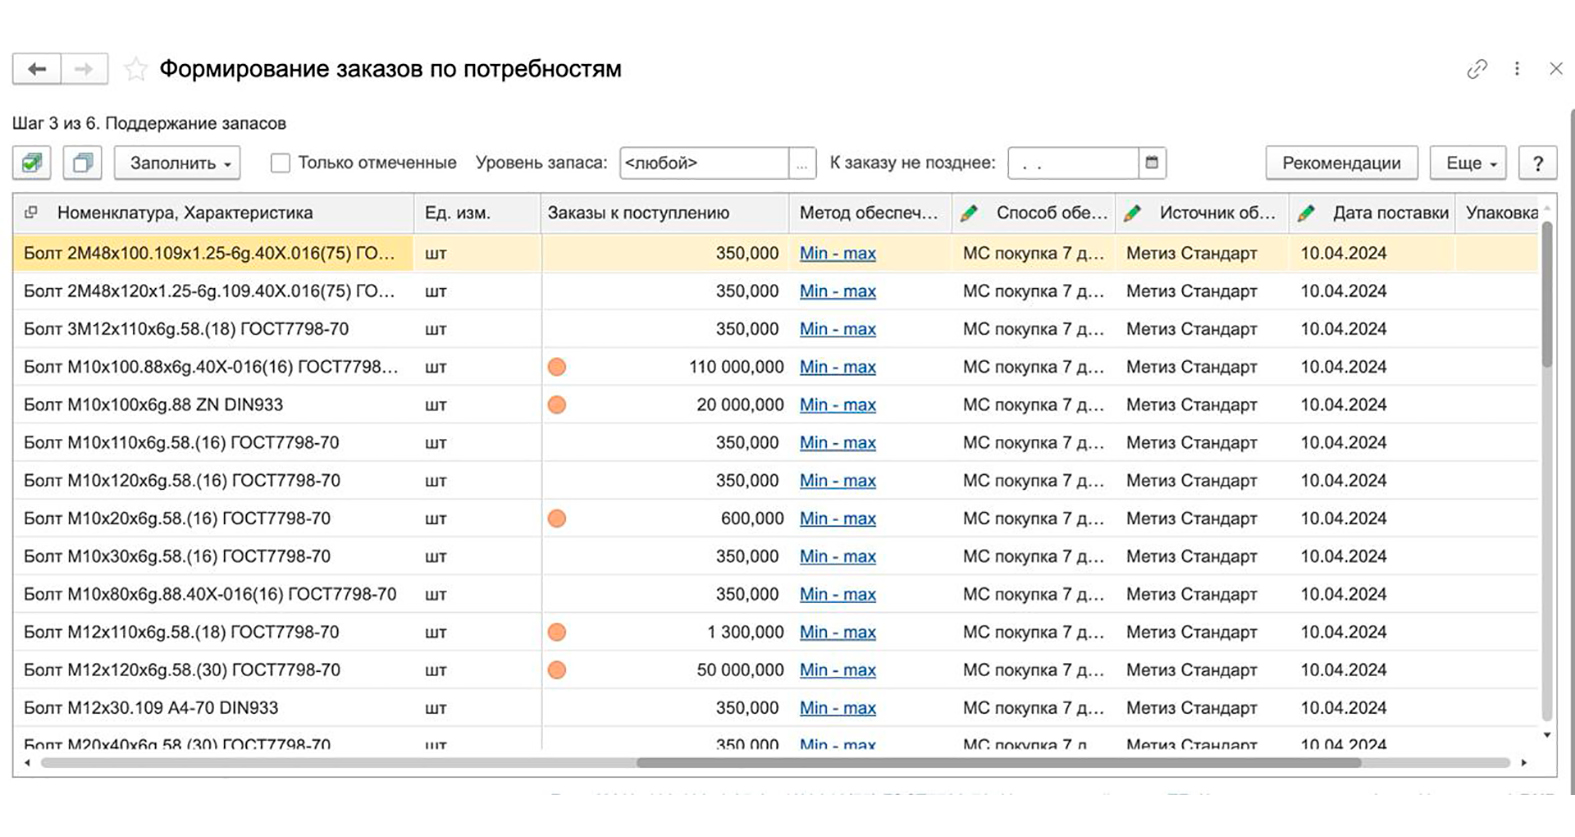This screenshot has height=837, width=1575.
Task: Sort by Заказы к поступлению column header
Action: pyautogui.click(x=638, y=213)
